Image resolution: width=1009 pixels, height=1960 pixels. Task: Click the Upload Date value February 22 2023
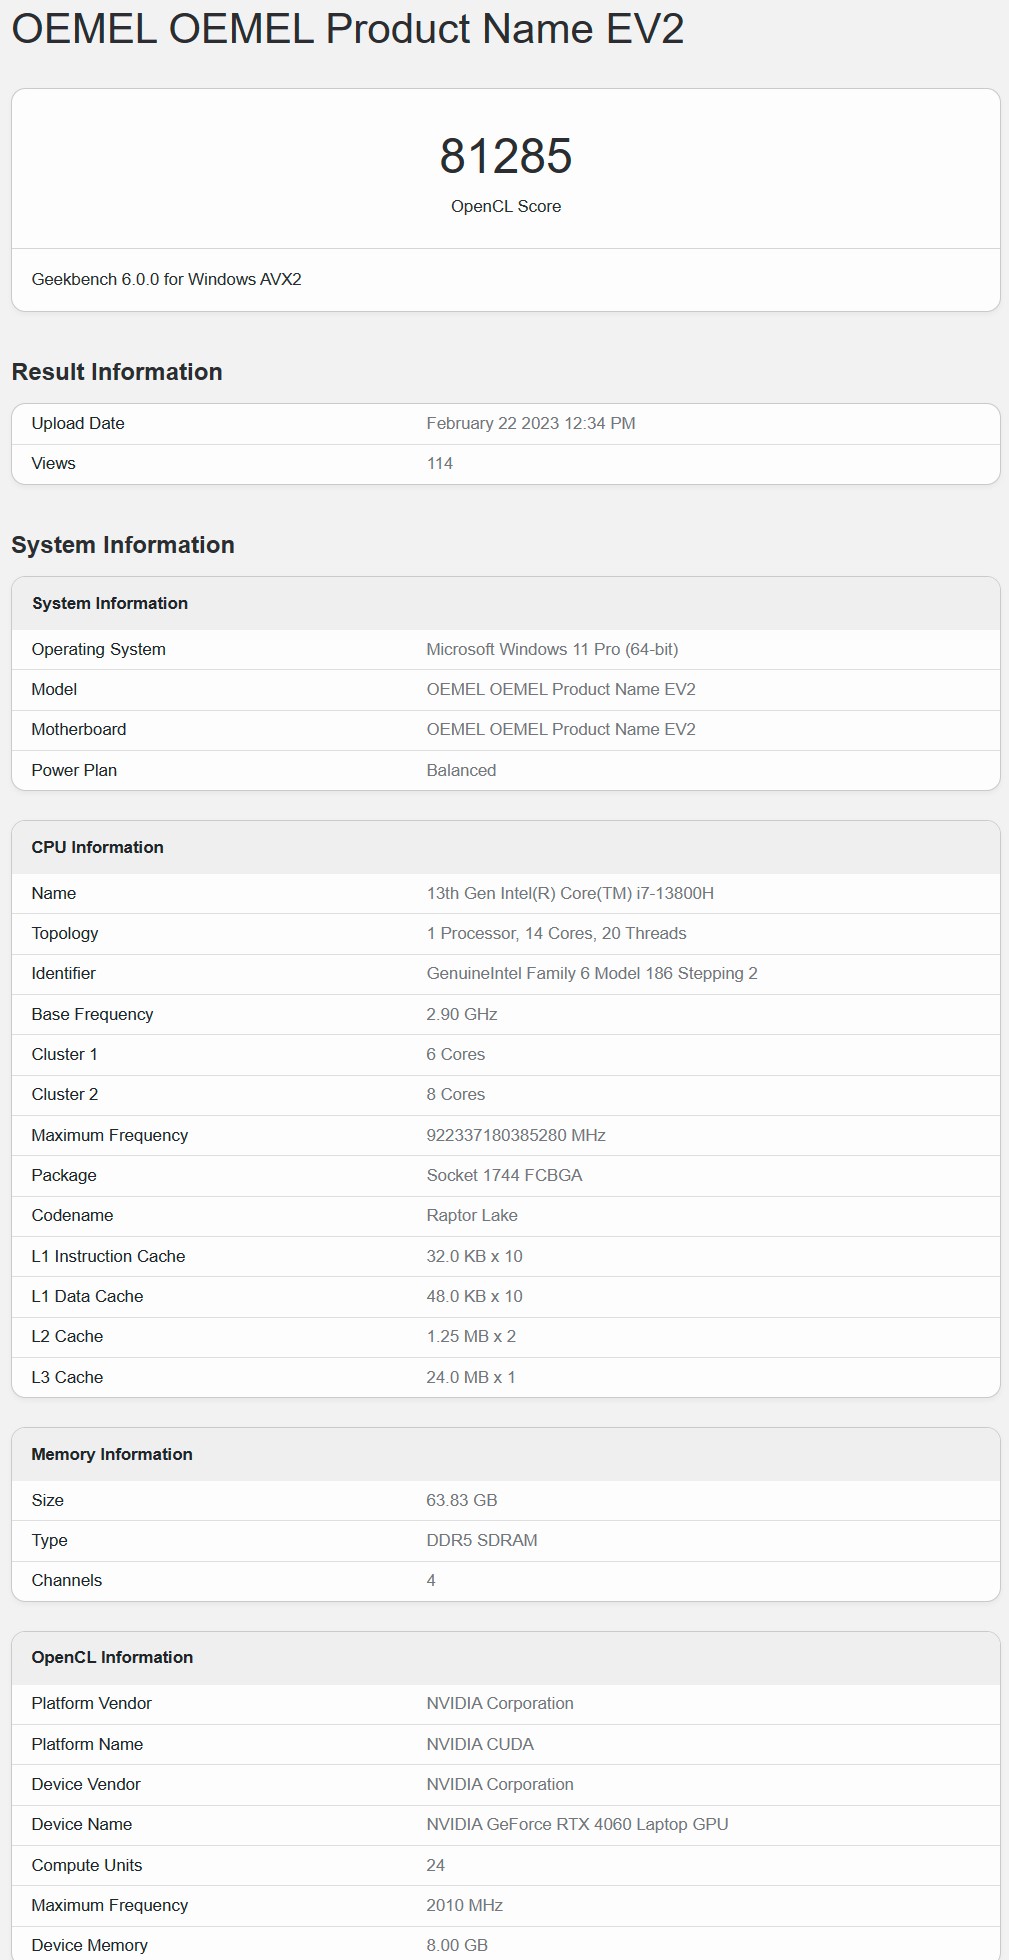(x=530, y=423)
